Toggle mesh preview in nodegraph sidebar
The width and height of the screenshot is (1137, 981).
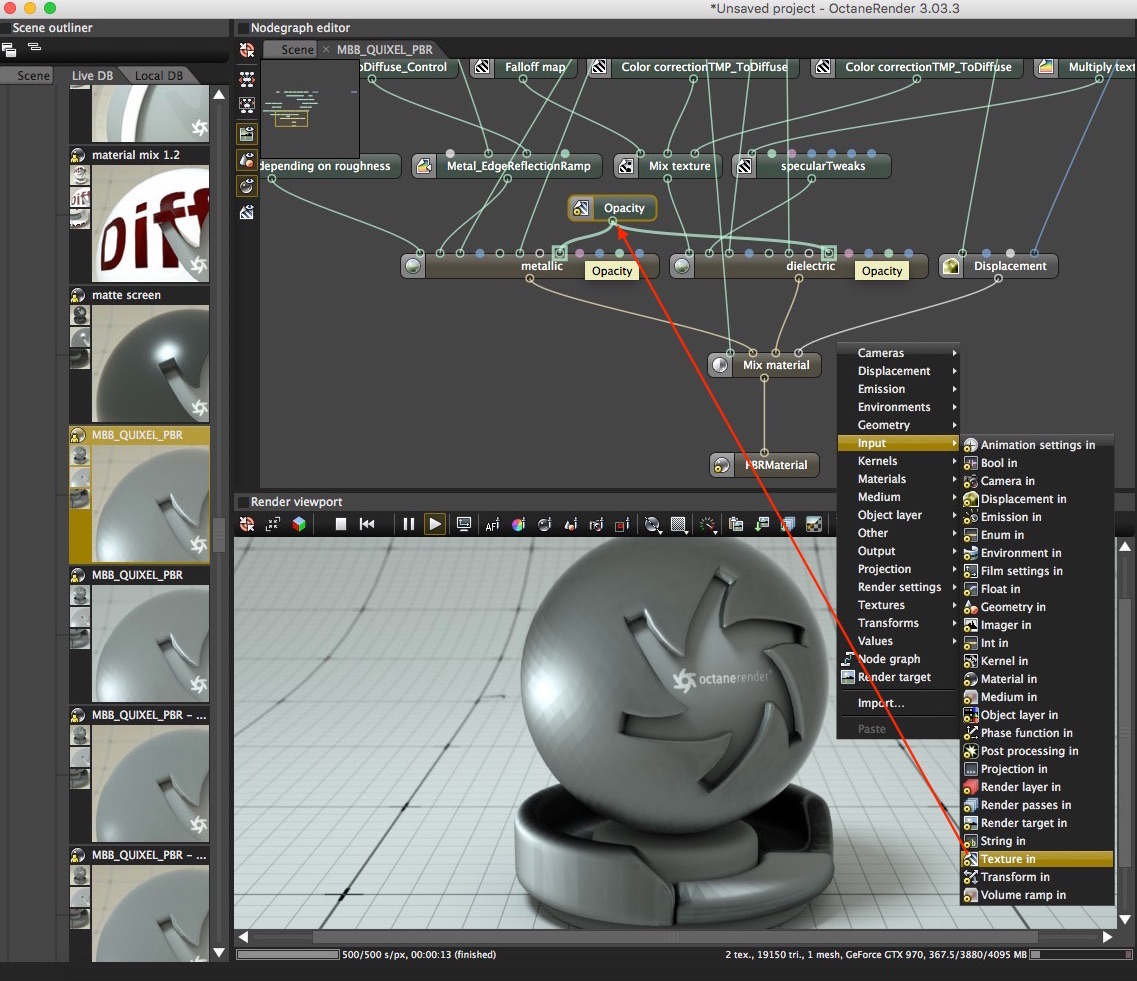tap(247, 160)
